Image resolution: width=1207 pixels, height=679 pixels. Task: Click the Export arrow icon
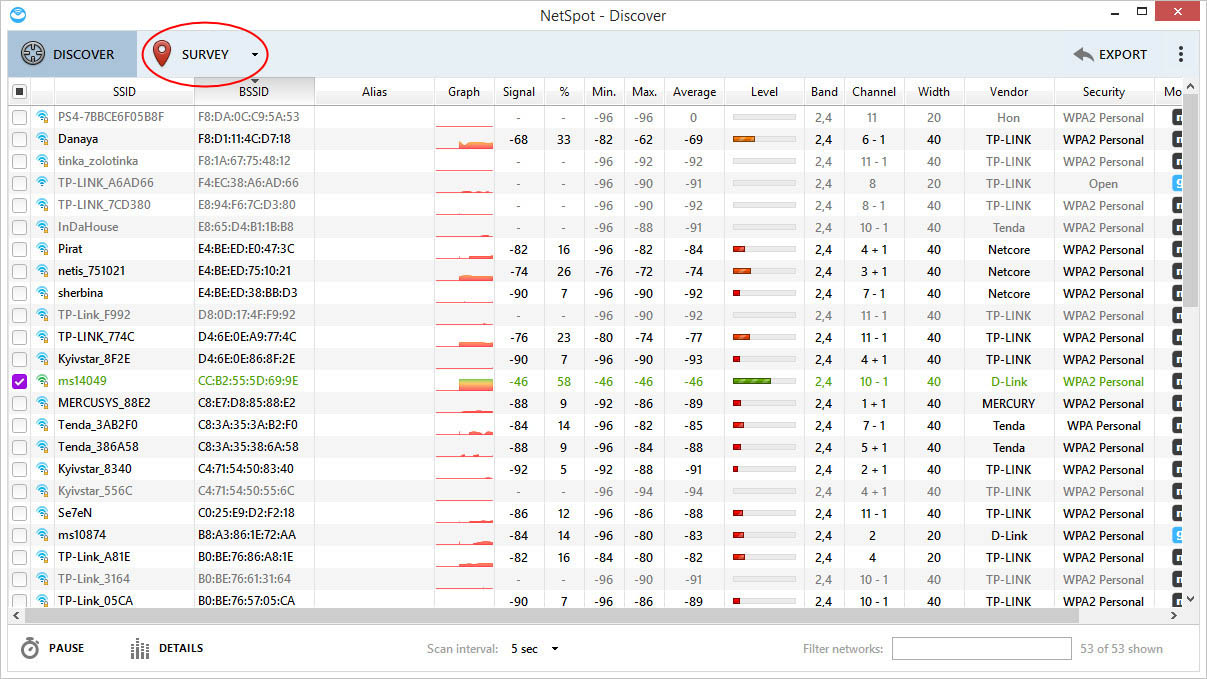point(1082,55)
